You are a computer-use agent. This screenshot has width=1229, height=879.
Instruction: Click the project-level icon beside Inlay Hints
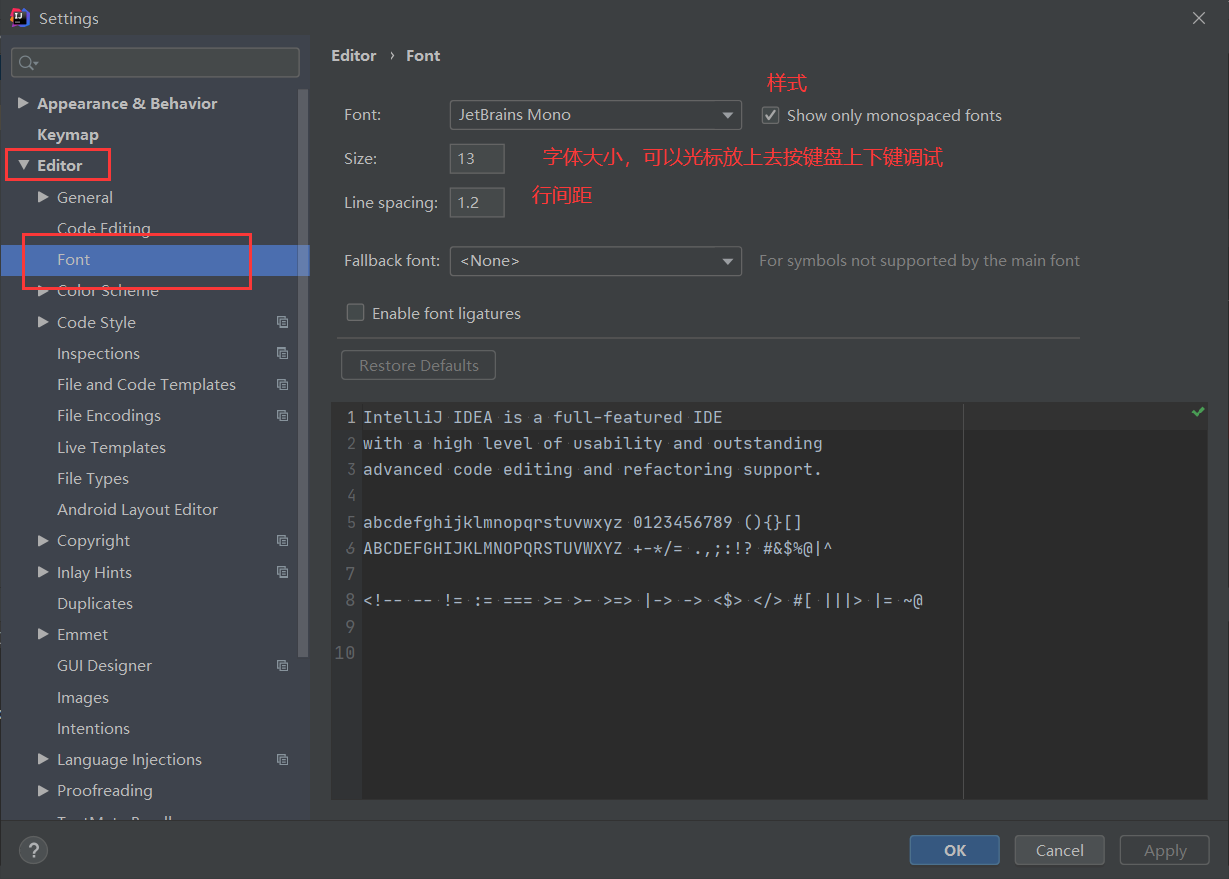coord(283,572)
